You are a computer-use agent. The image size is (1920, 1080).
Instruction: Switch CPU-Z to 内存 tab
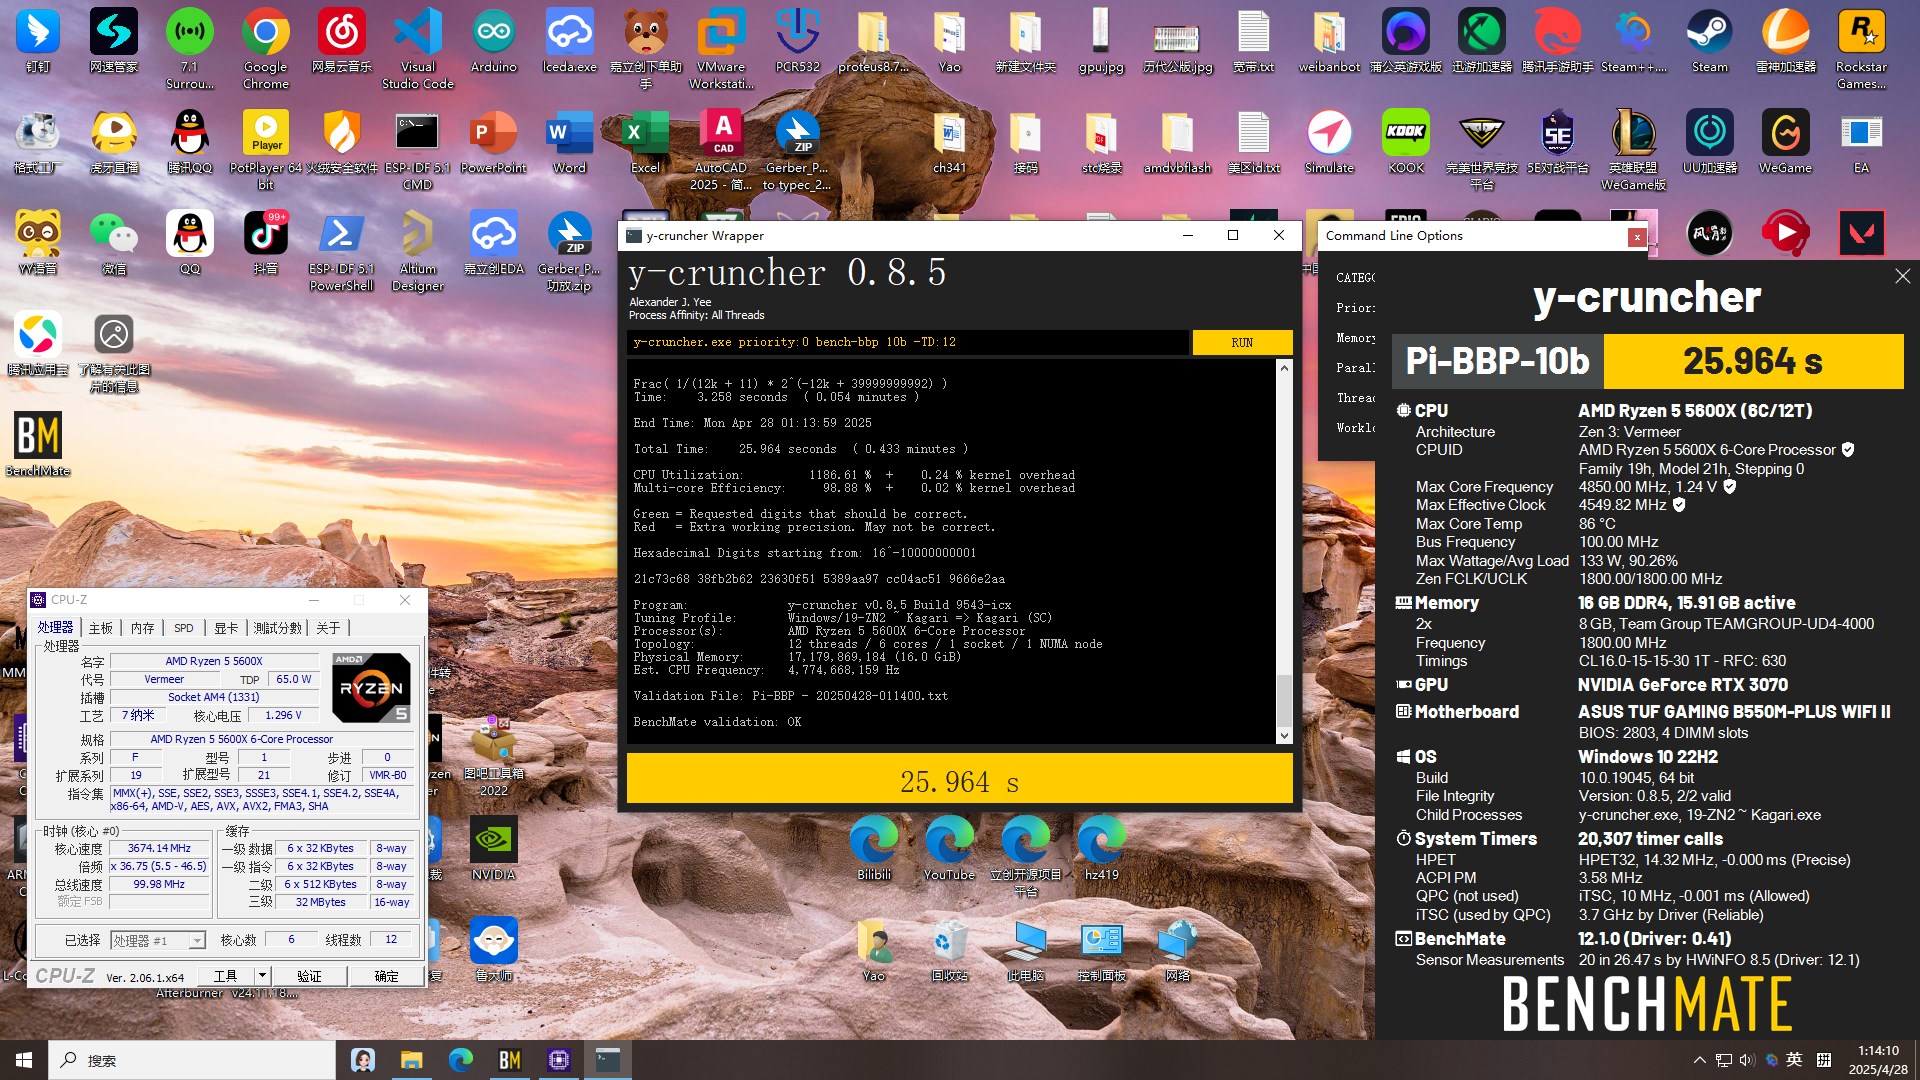click(143, 628)
